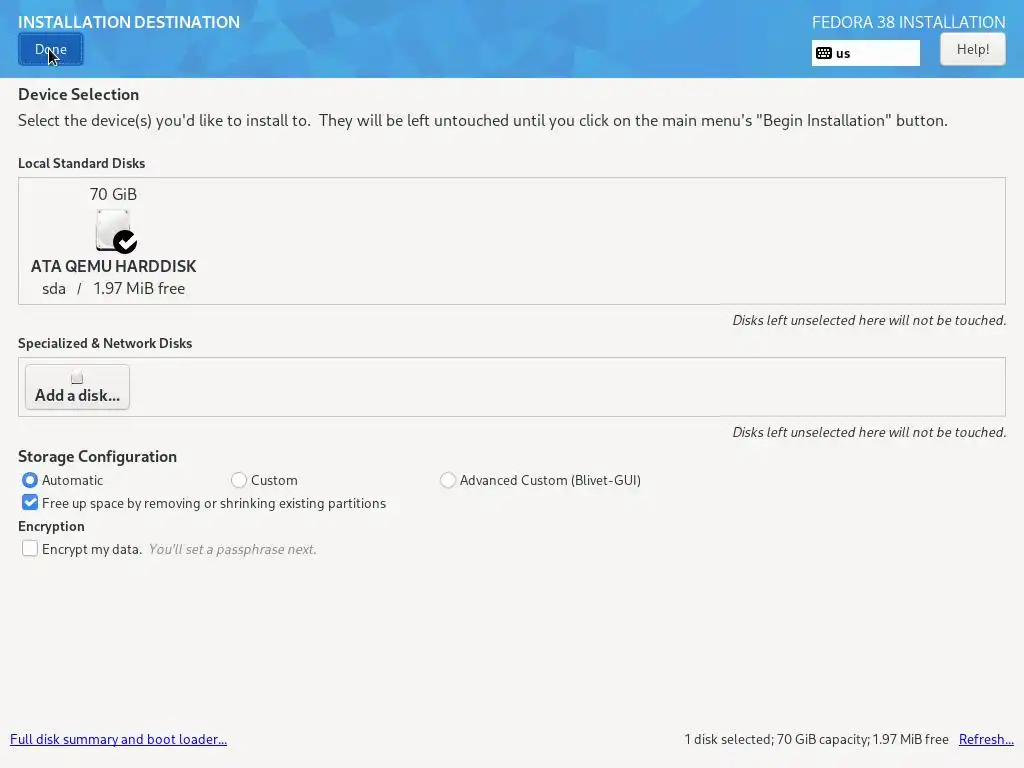Open Full disk summary and boot loader link
The width and height of the screenshot is (1024, 768).
click(118, 739)
